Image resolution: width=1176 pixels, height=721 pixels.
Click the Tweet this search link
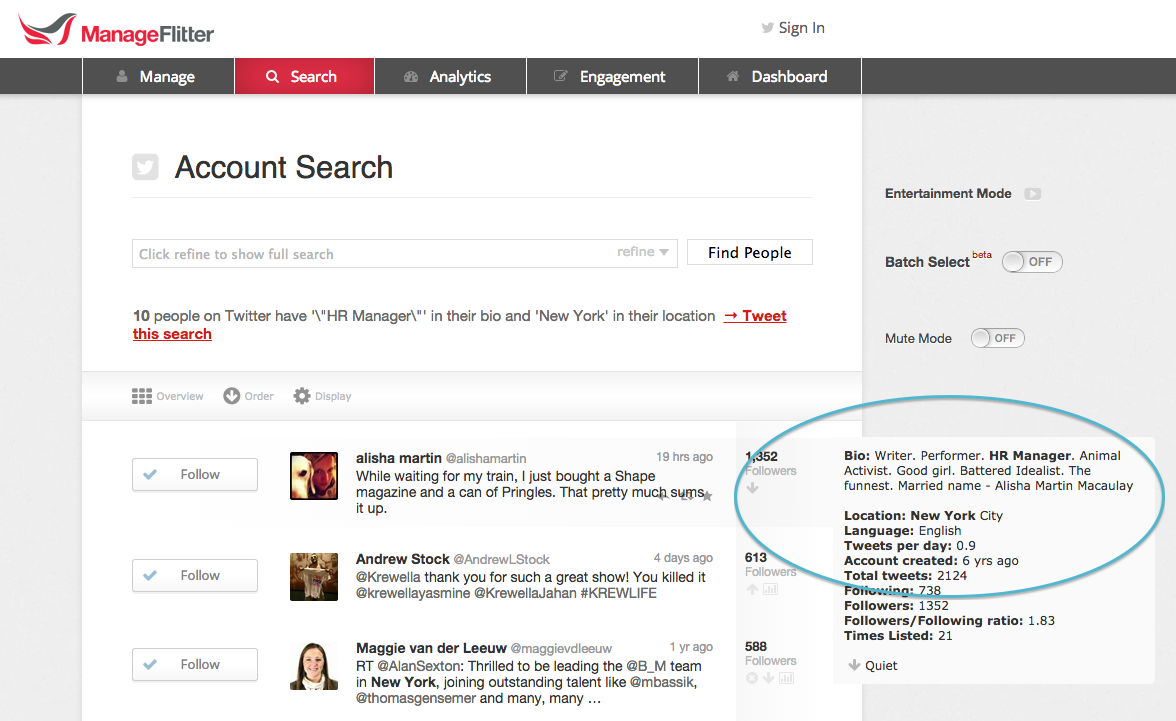coord(755,316)
